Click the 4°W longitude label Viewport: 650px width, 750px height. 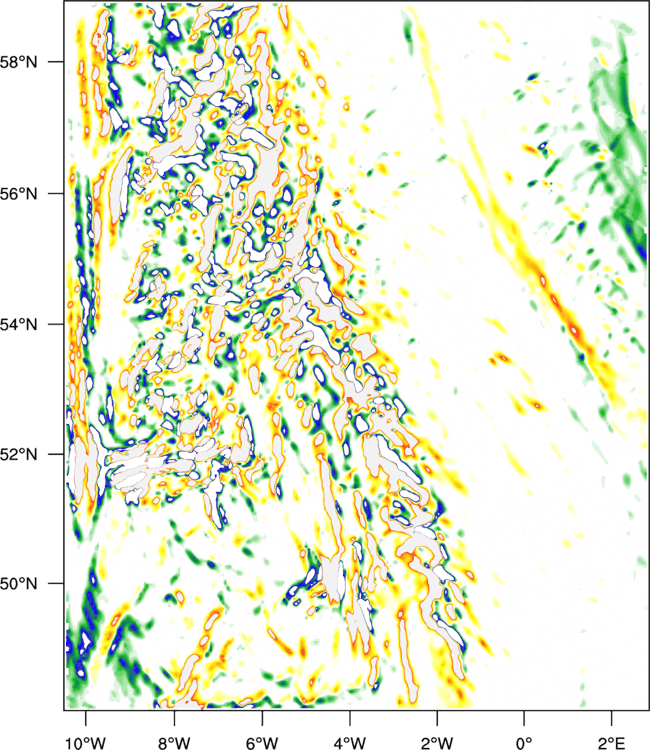point(350,743)
